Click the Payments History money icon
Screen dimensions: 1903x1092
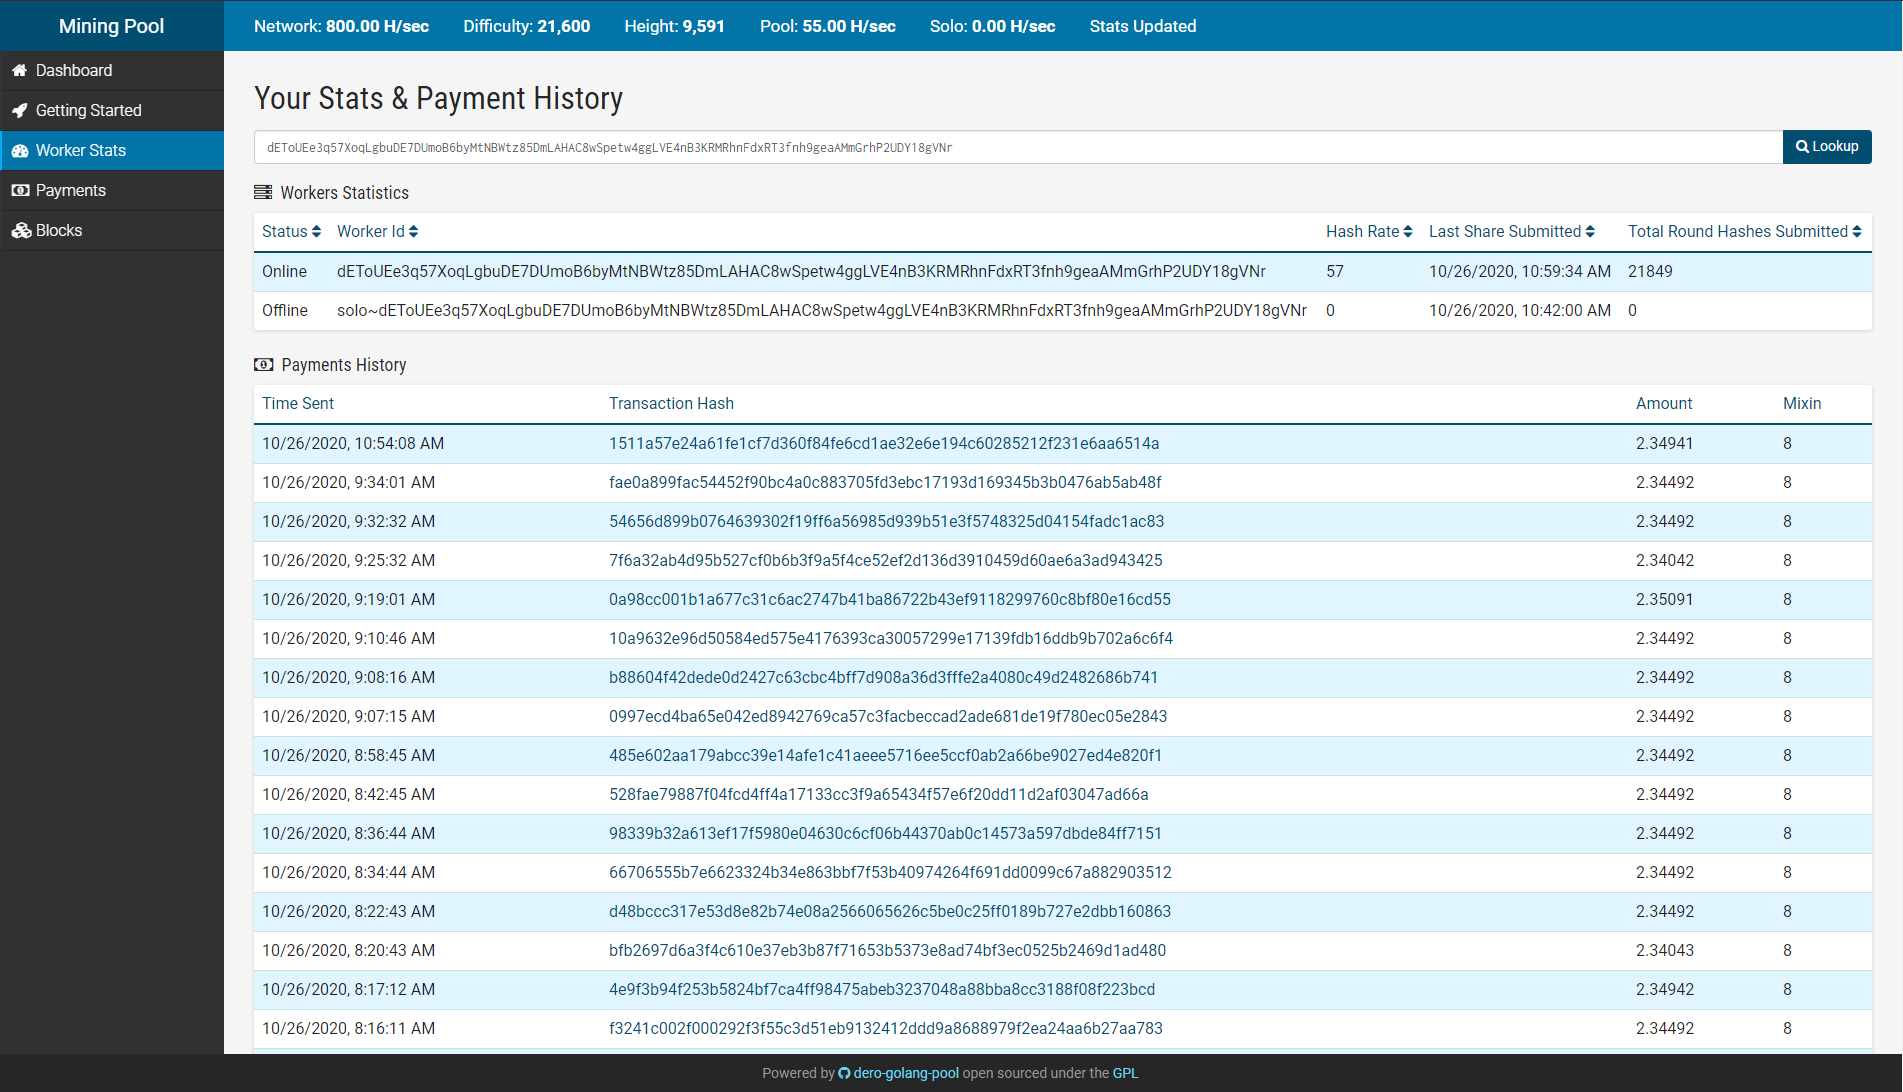[264, 364]
